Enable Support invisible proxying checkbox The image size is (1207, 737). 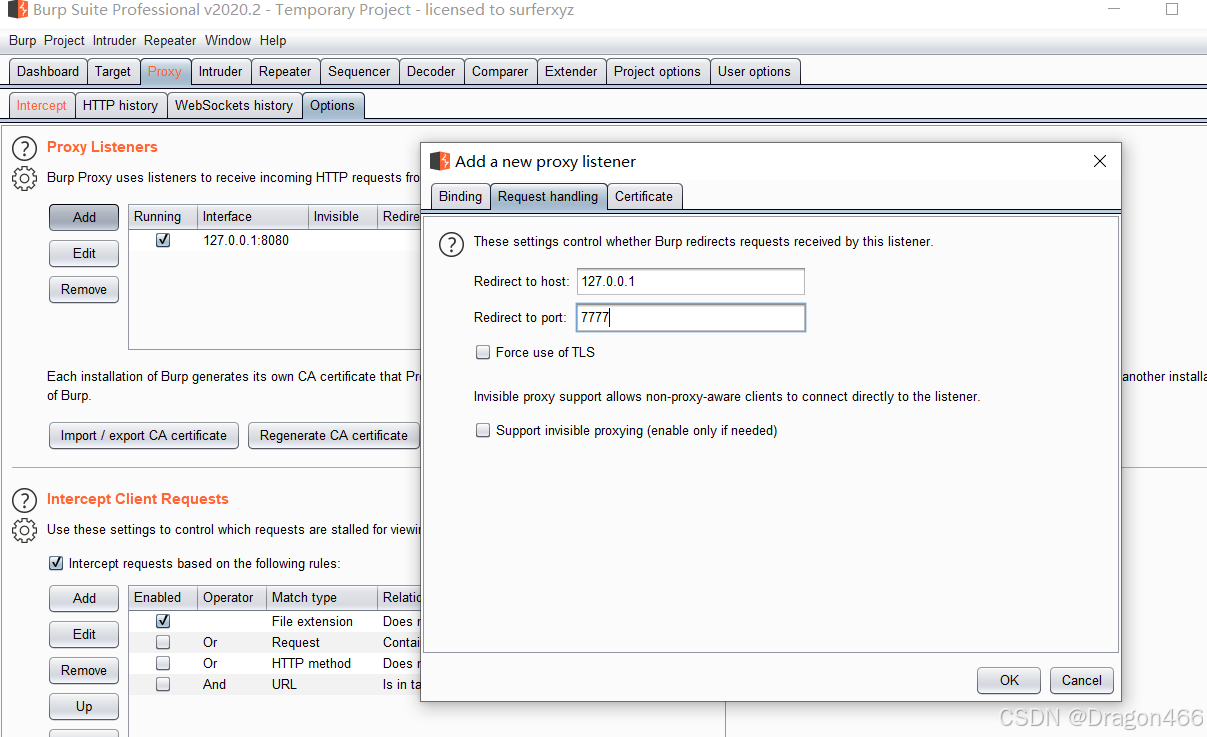483,430
